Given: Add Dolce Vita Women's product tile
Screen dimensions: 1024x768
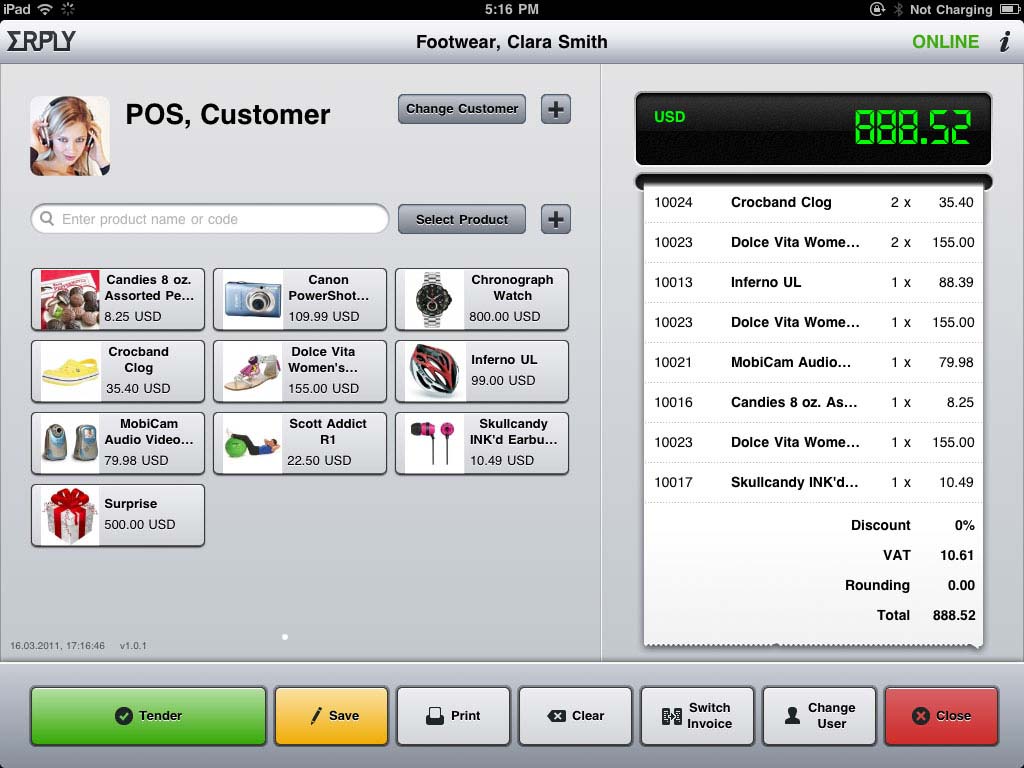Looking at the screenshot, I should [300, 371].
